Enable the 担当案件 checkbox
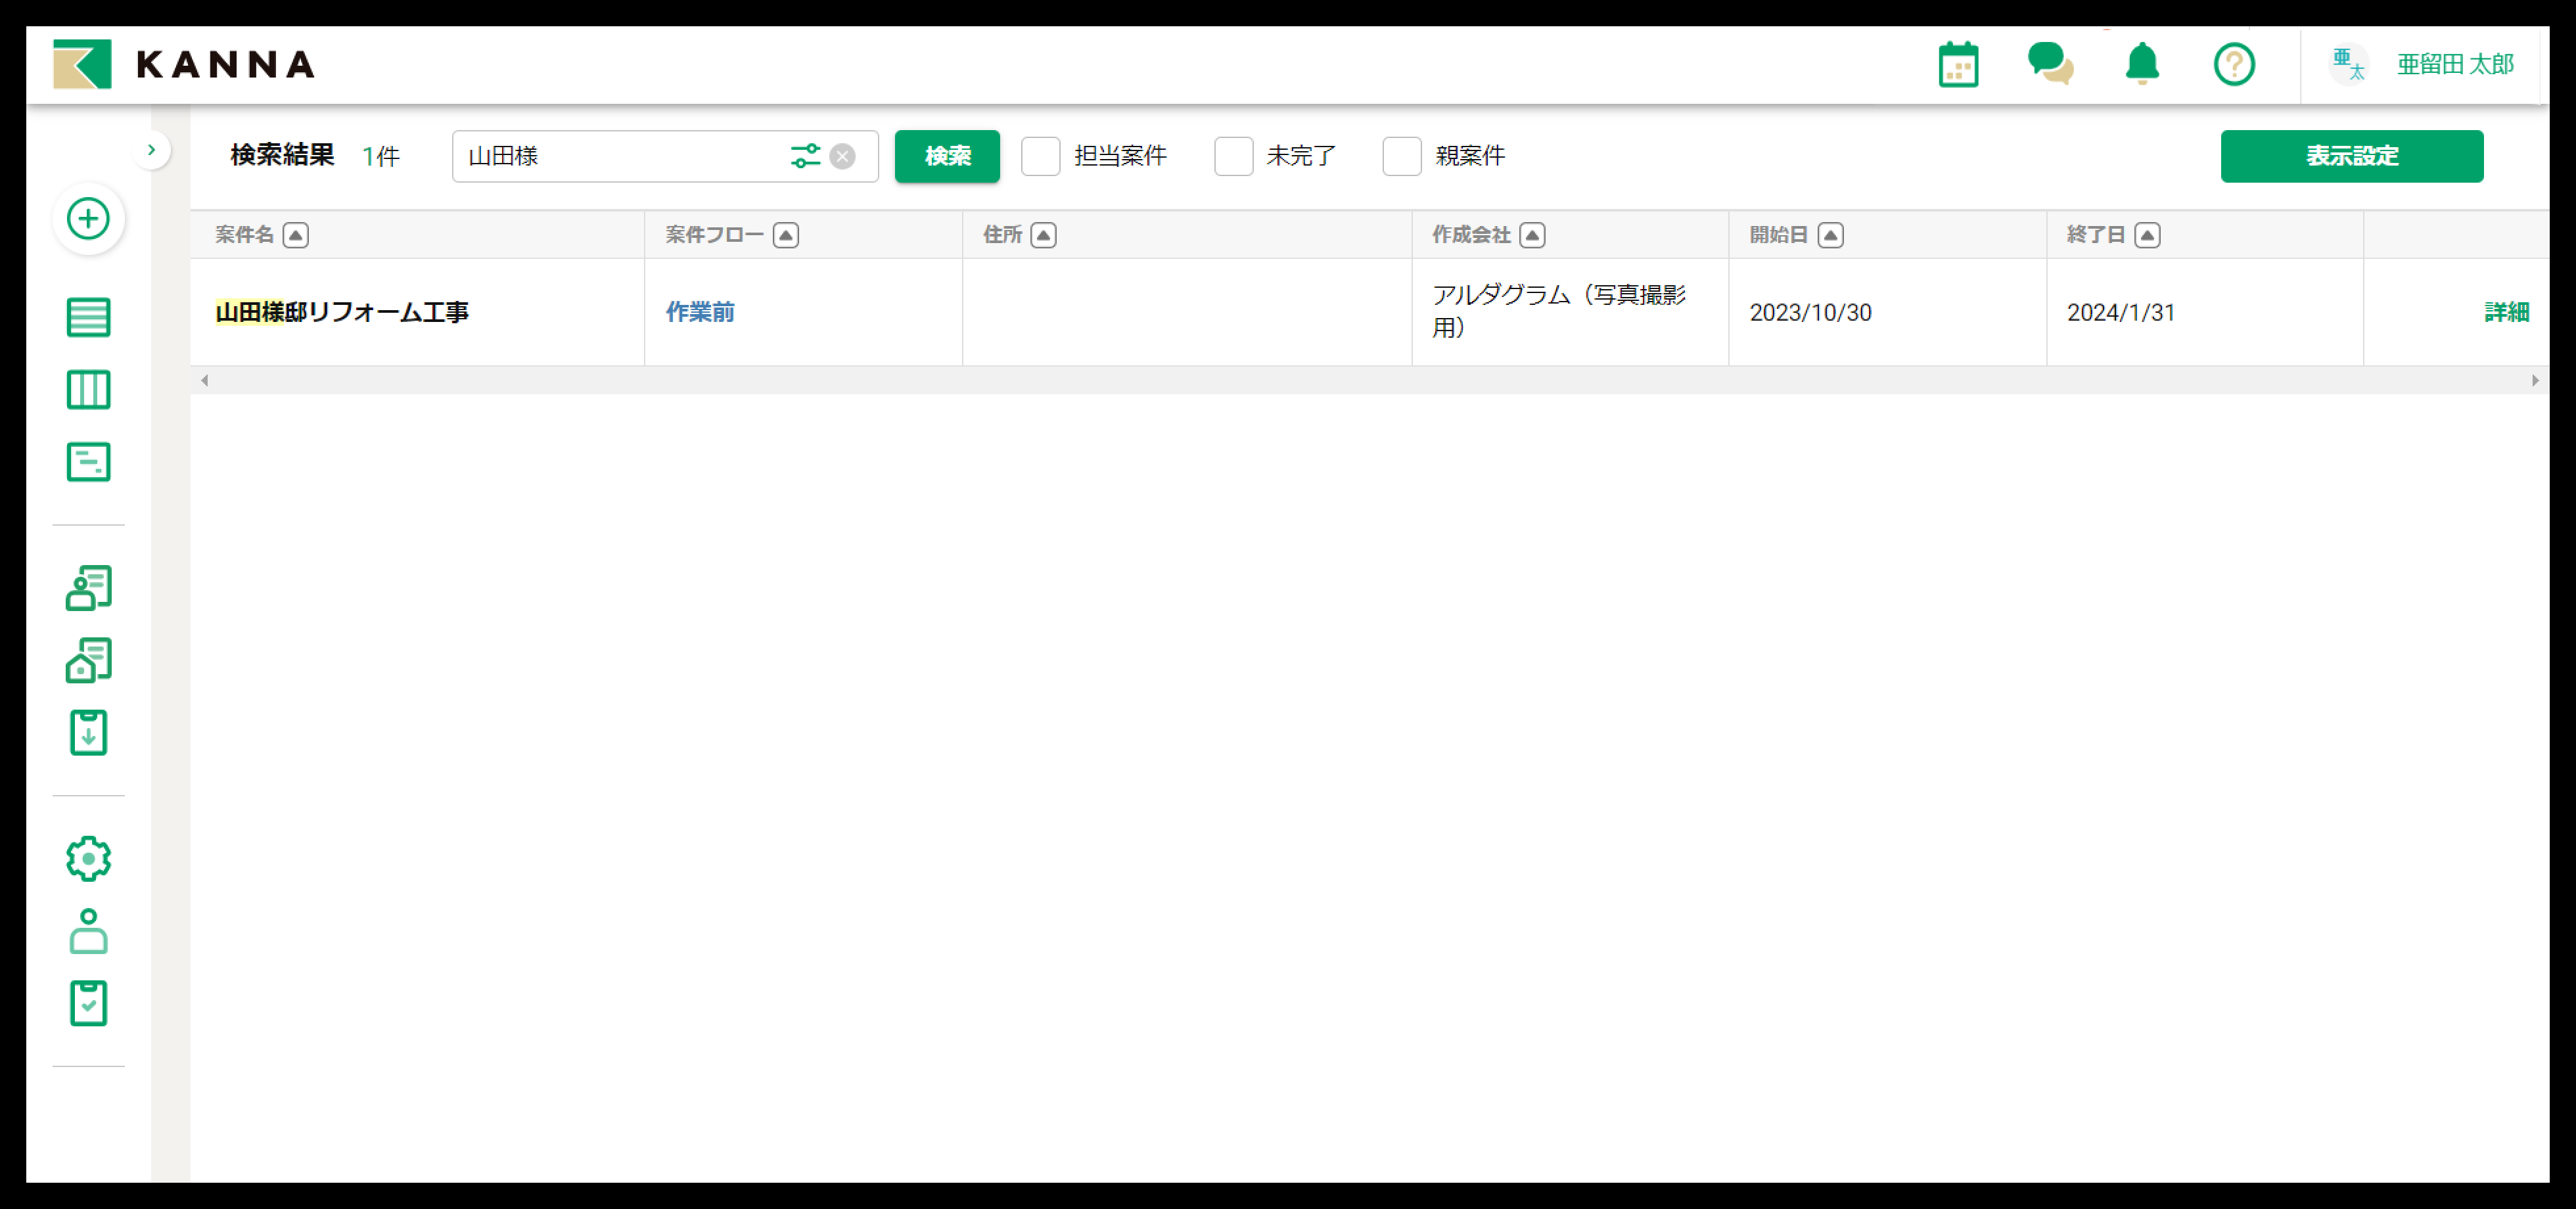Viewport: 2576px width, 1209px height. pyautogui.click(x=1040, y=156)
